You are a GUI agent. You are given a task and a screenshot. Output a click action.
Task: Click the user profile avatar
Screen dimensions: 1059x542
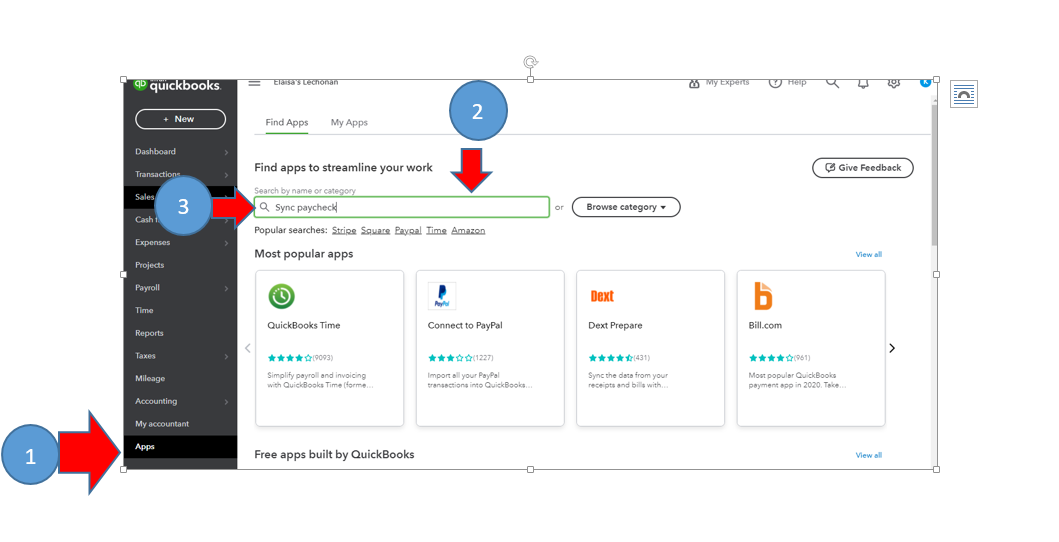point(925,82)
